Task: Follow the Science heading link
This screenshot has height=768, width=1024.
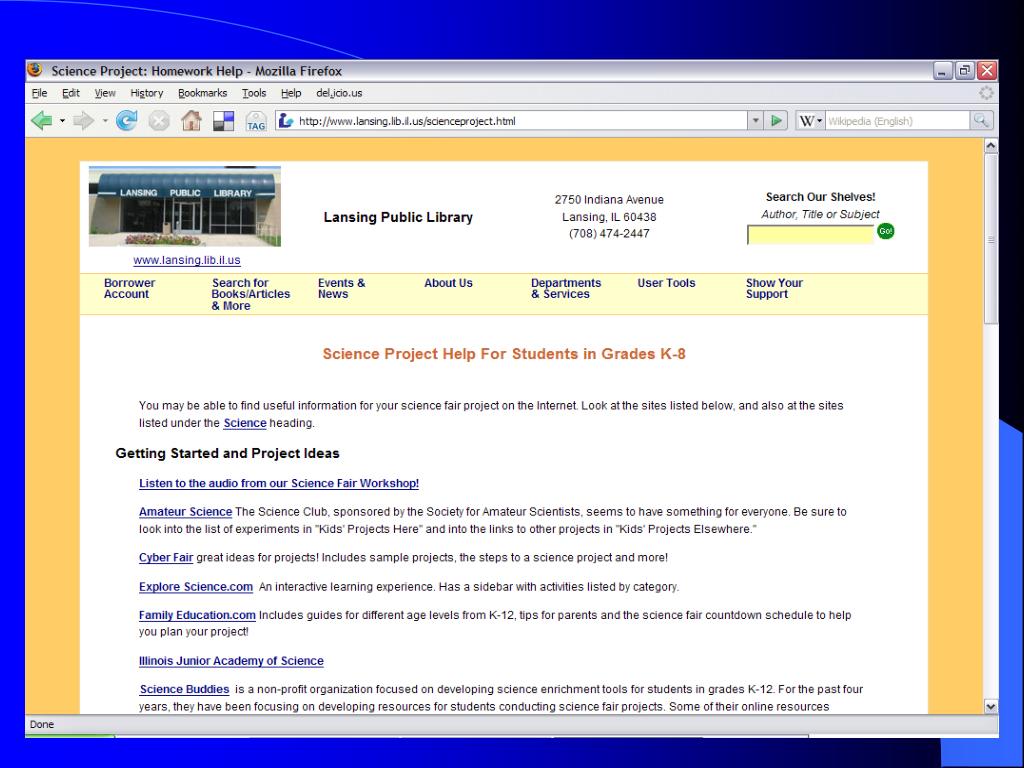Action: tap(245, 423)
